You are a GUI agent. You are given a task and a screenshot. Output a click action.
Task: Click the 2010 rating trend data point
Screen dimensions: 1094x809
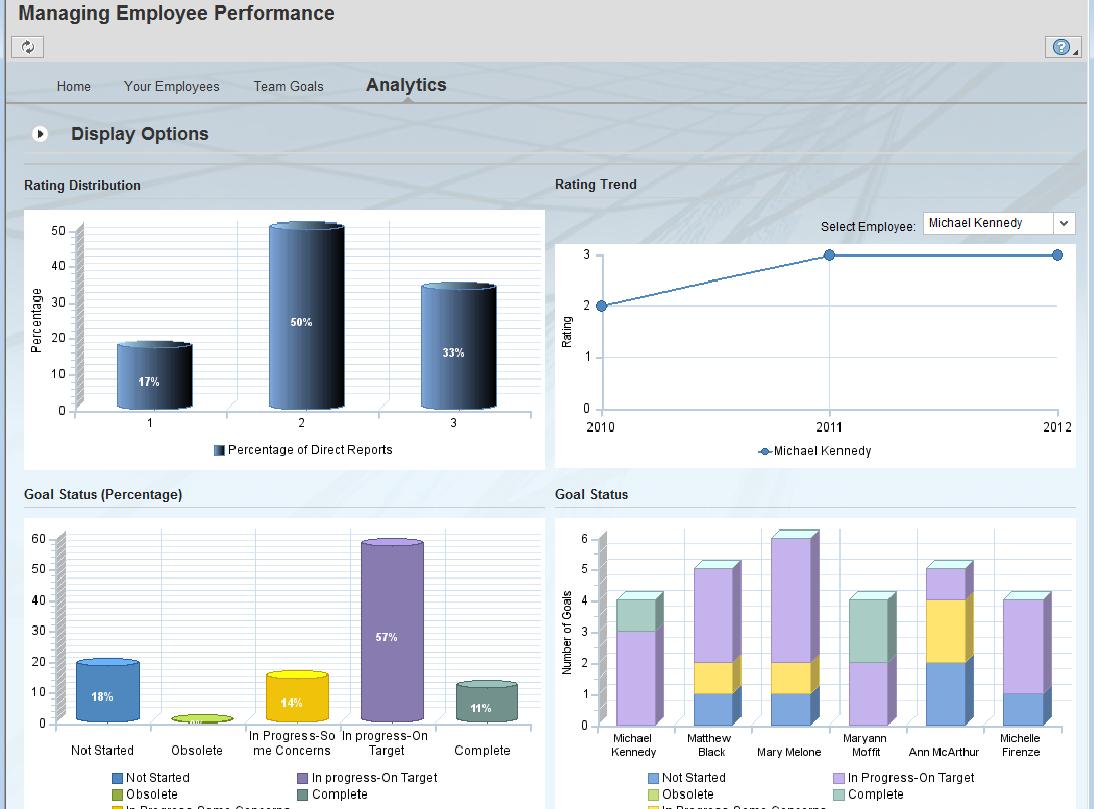601,306
